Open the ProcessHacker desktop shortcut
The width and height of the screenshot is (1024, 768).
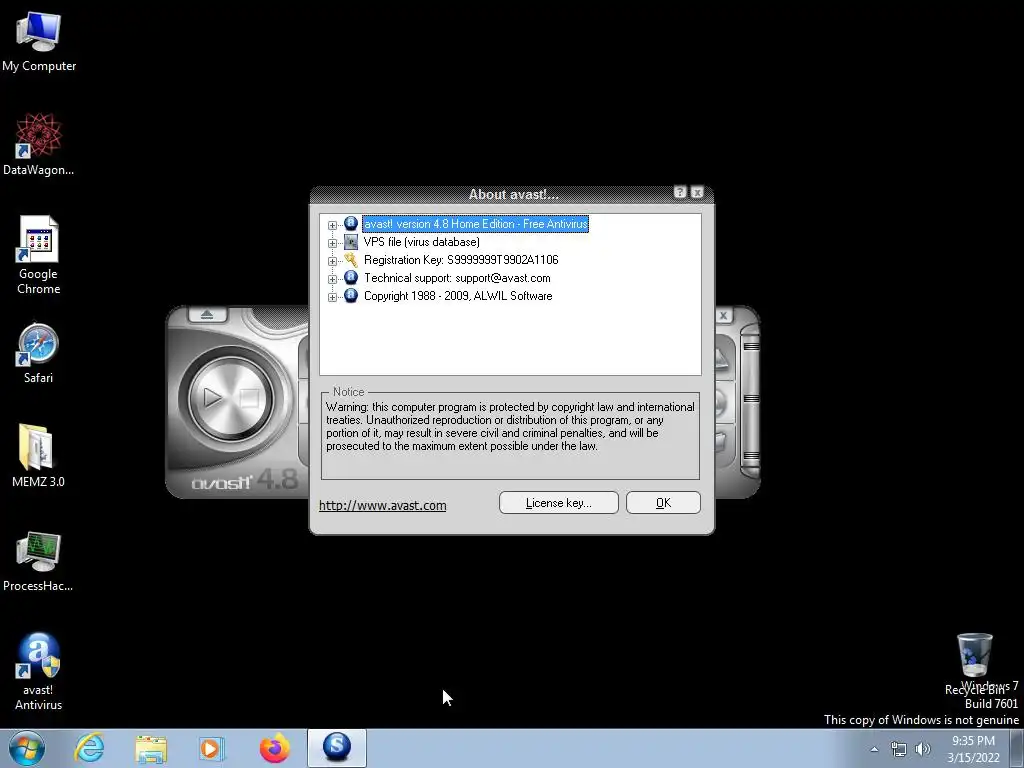(x=39, y=561)
